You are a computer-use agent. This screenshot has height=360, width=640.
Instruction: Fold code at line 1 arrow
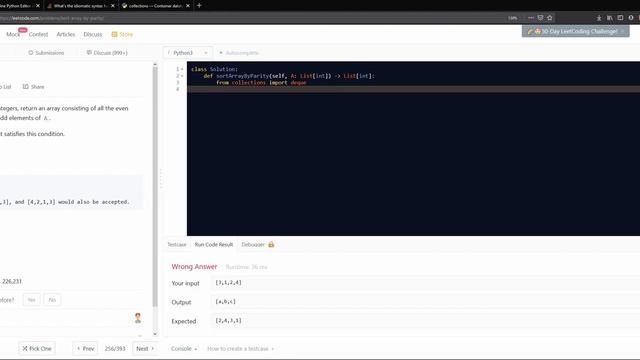pos(182,69)
